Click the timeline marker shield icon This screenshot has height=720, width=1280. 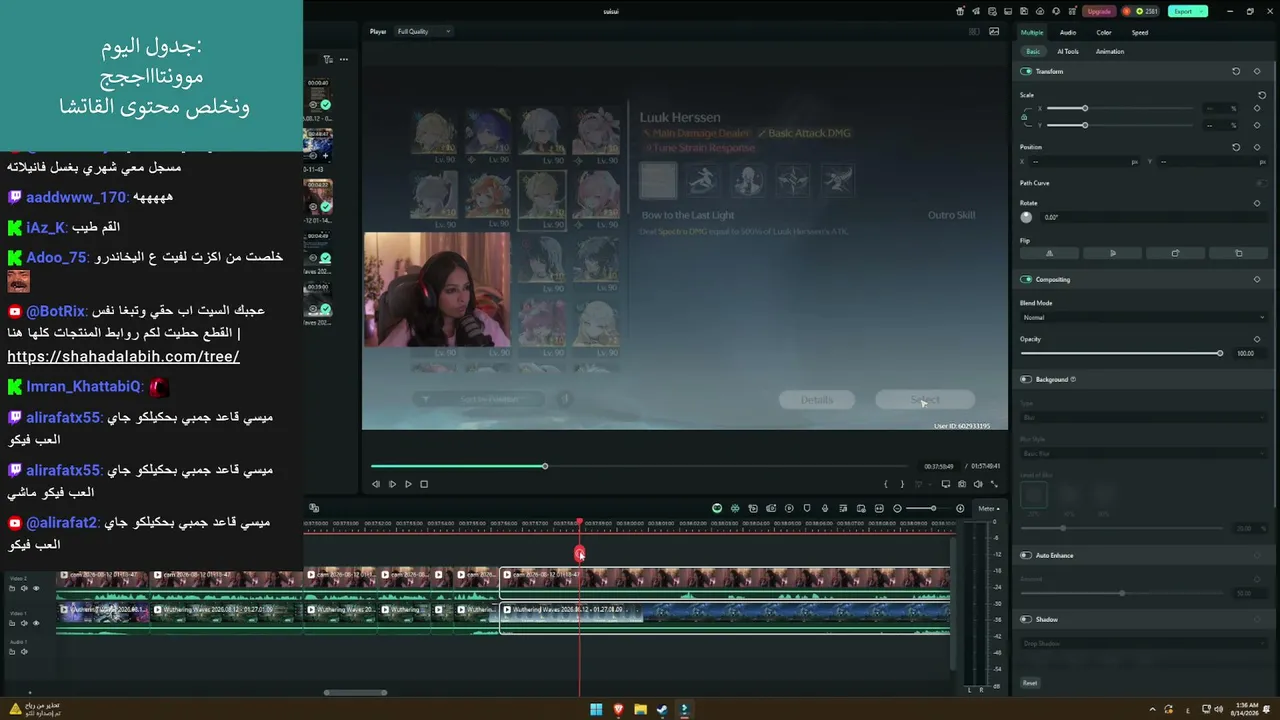pos(807,508)
